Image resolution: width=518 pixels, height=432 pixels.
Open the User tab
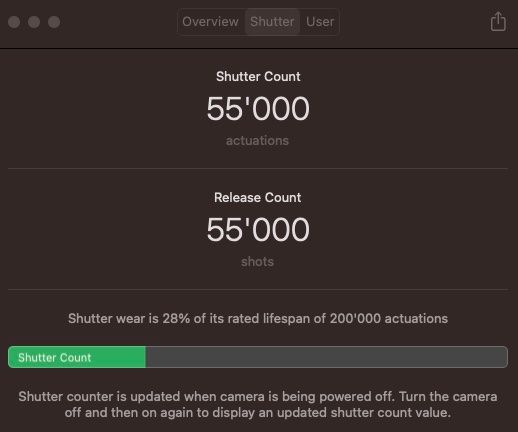coord(320,22)
